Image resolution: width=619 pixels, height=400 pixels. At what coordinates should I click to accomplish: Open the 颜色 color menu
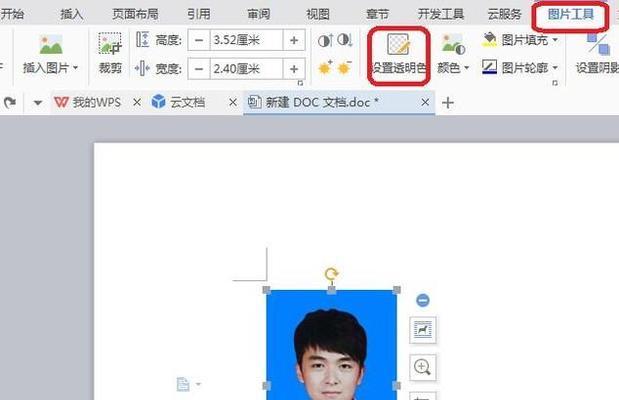[453, 54]
